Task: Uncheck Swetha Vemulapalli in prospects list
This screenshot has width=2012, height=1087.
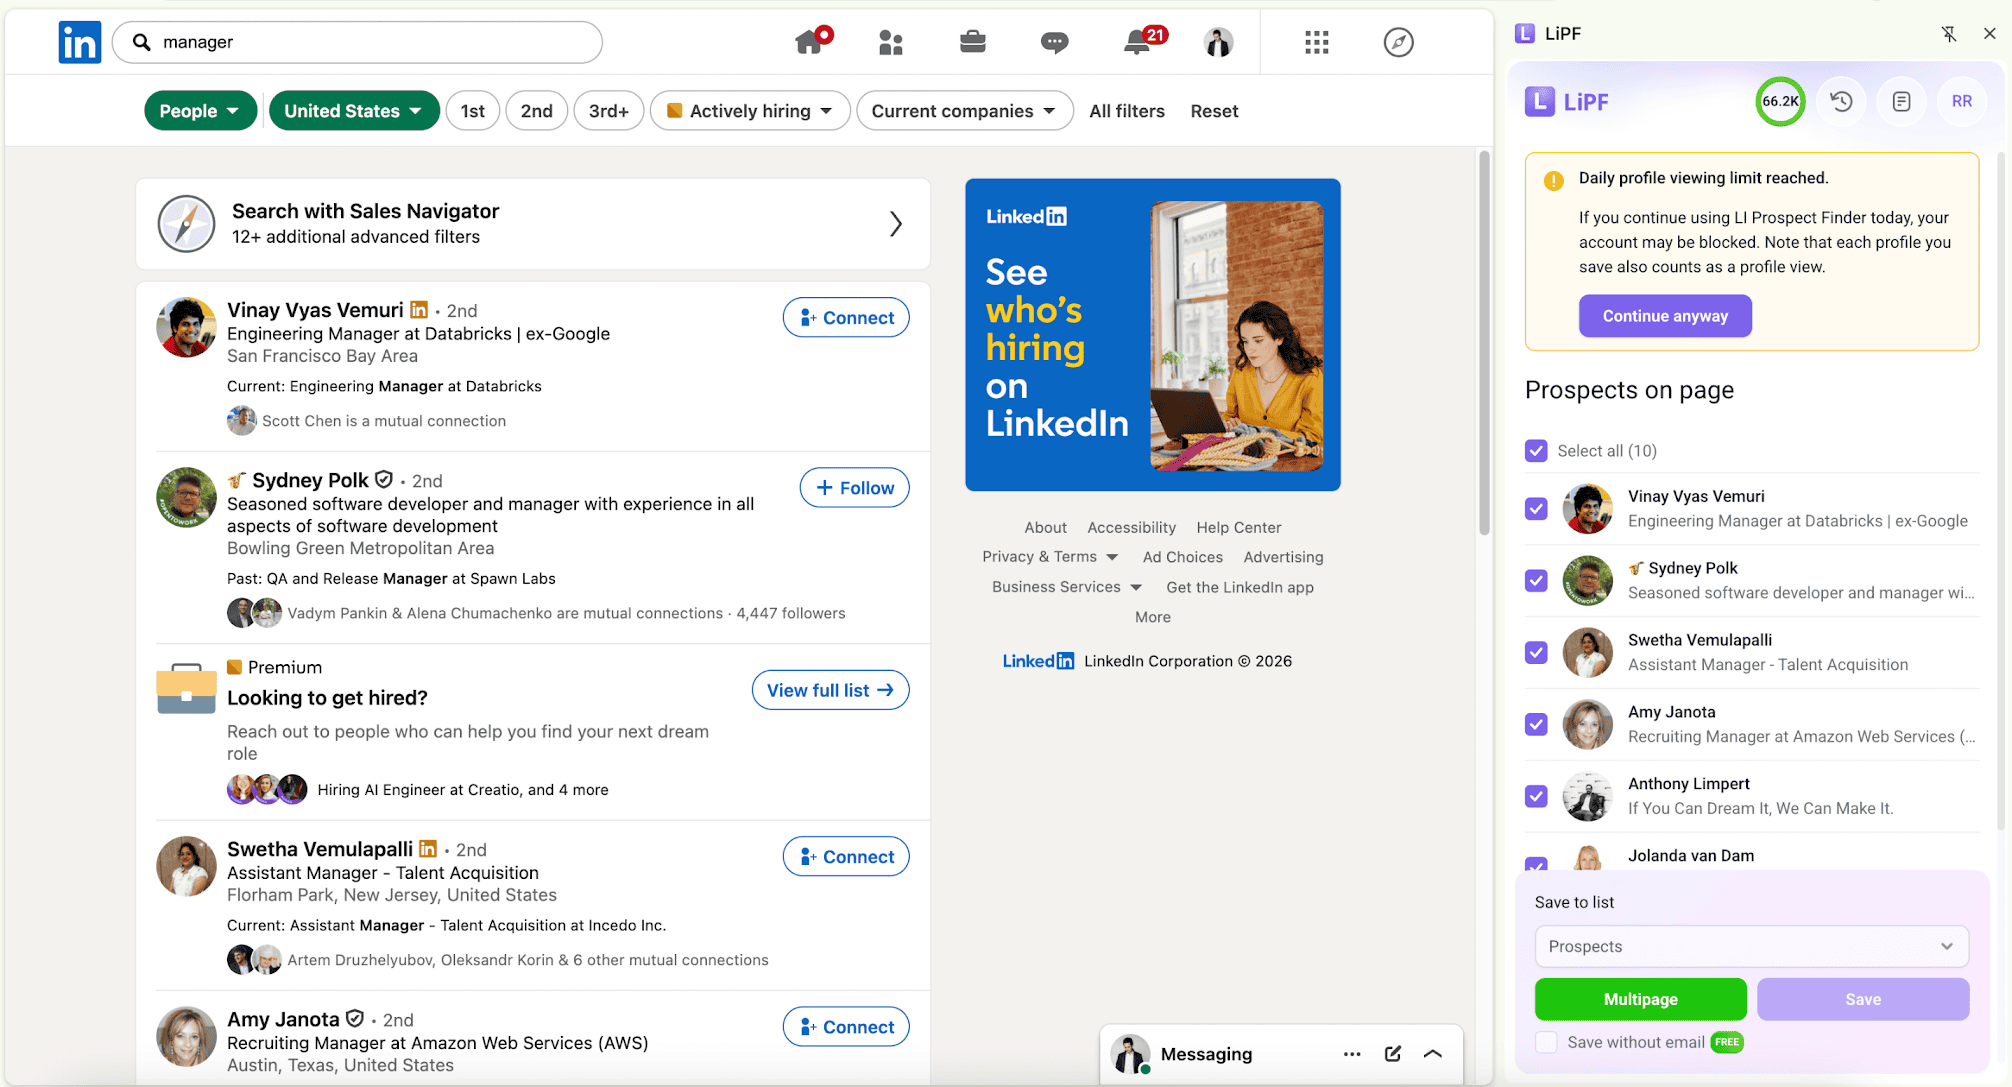Action: (1536, 653)
